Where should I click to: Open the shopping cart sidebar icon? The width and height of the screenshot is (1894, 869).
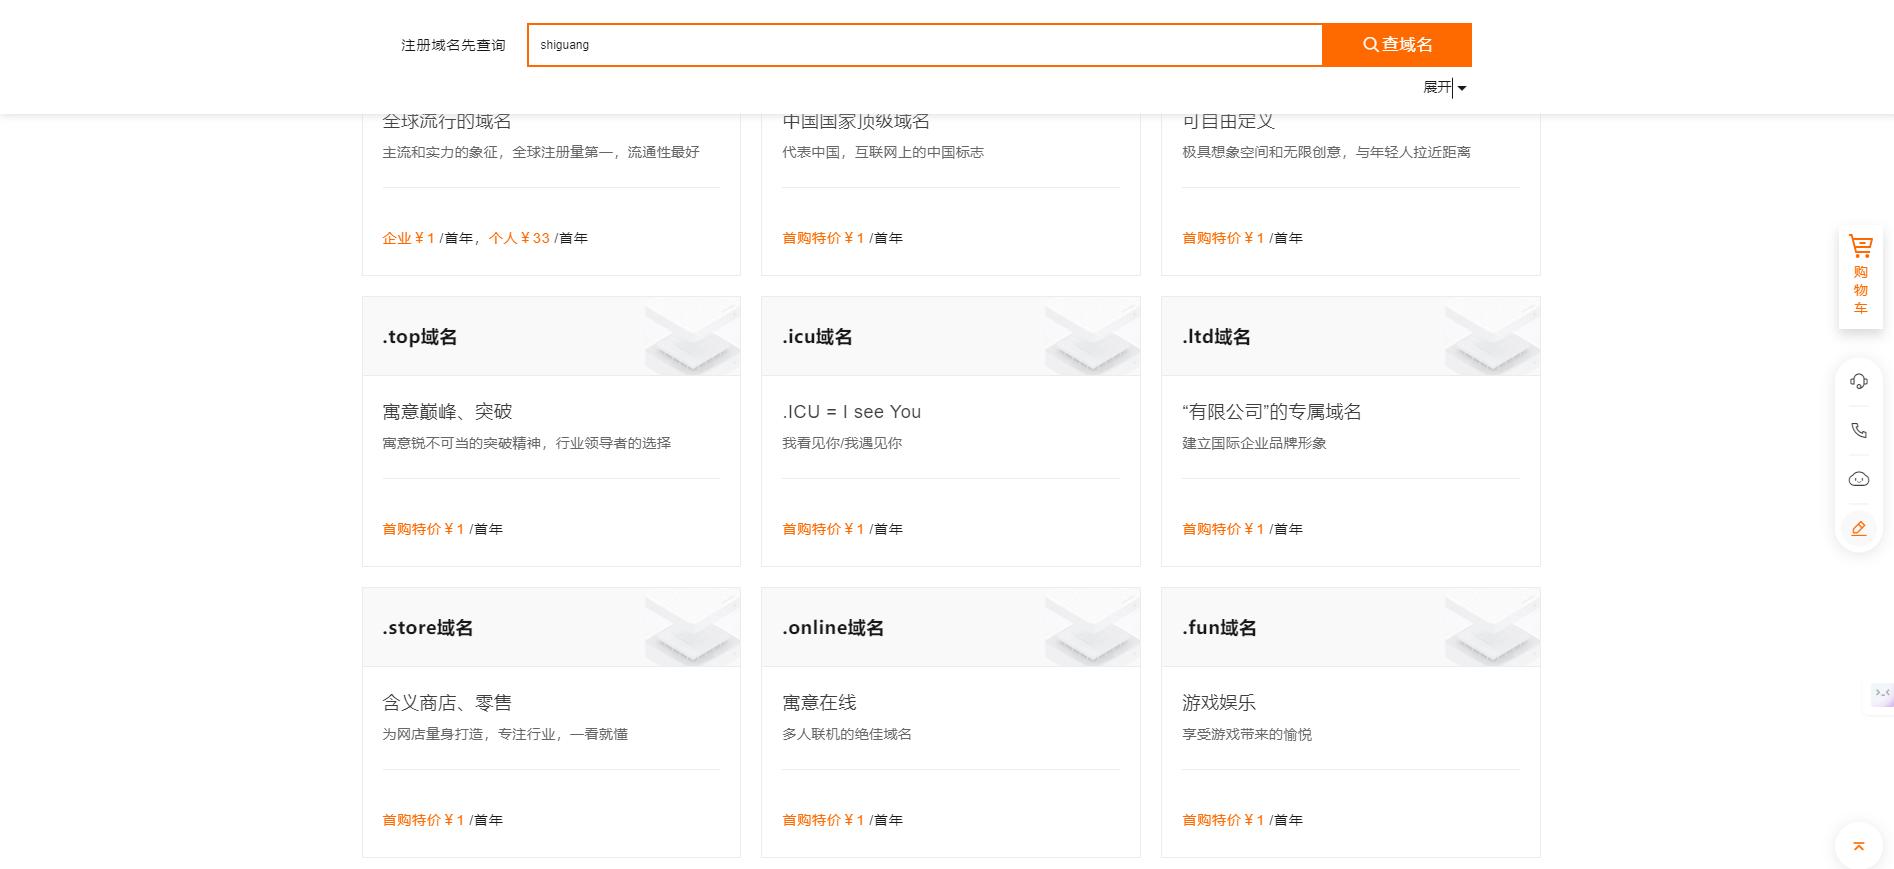click(1860, 277)
